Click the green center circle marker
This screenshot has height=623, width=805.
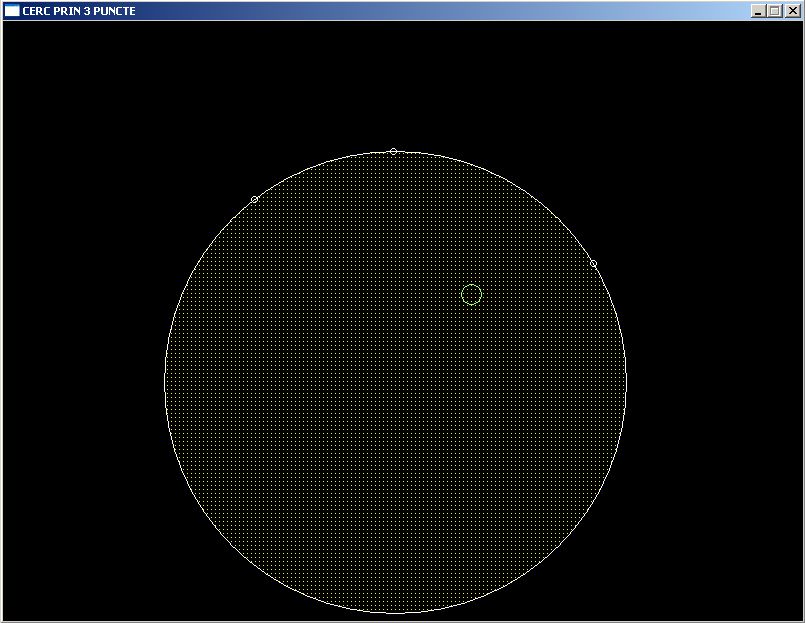(471, 294)
